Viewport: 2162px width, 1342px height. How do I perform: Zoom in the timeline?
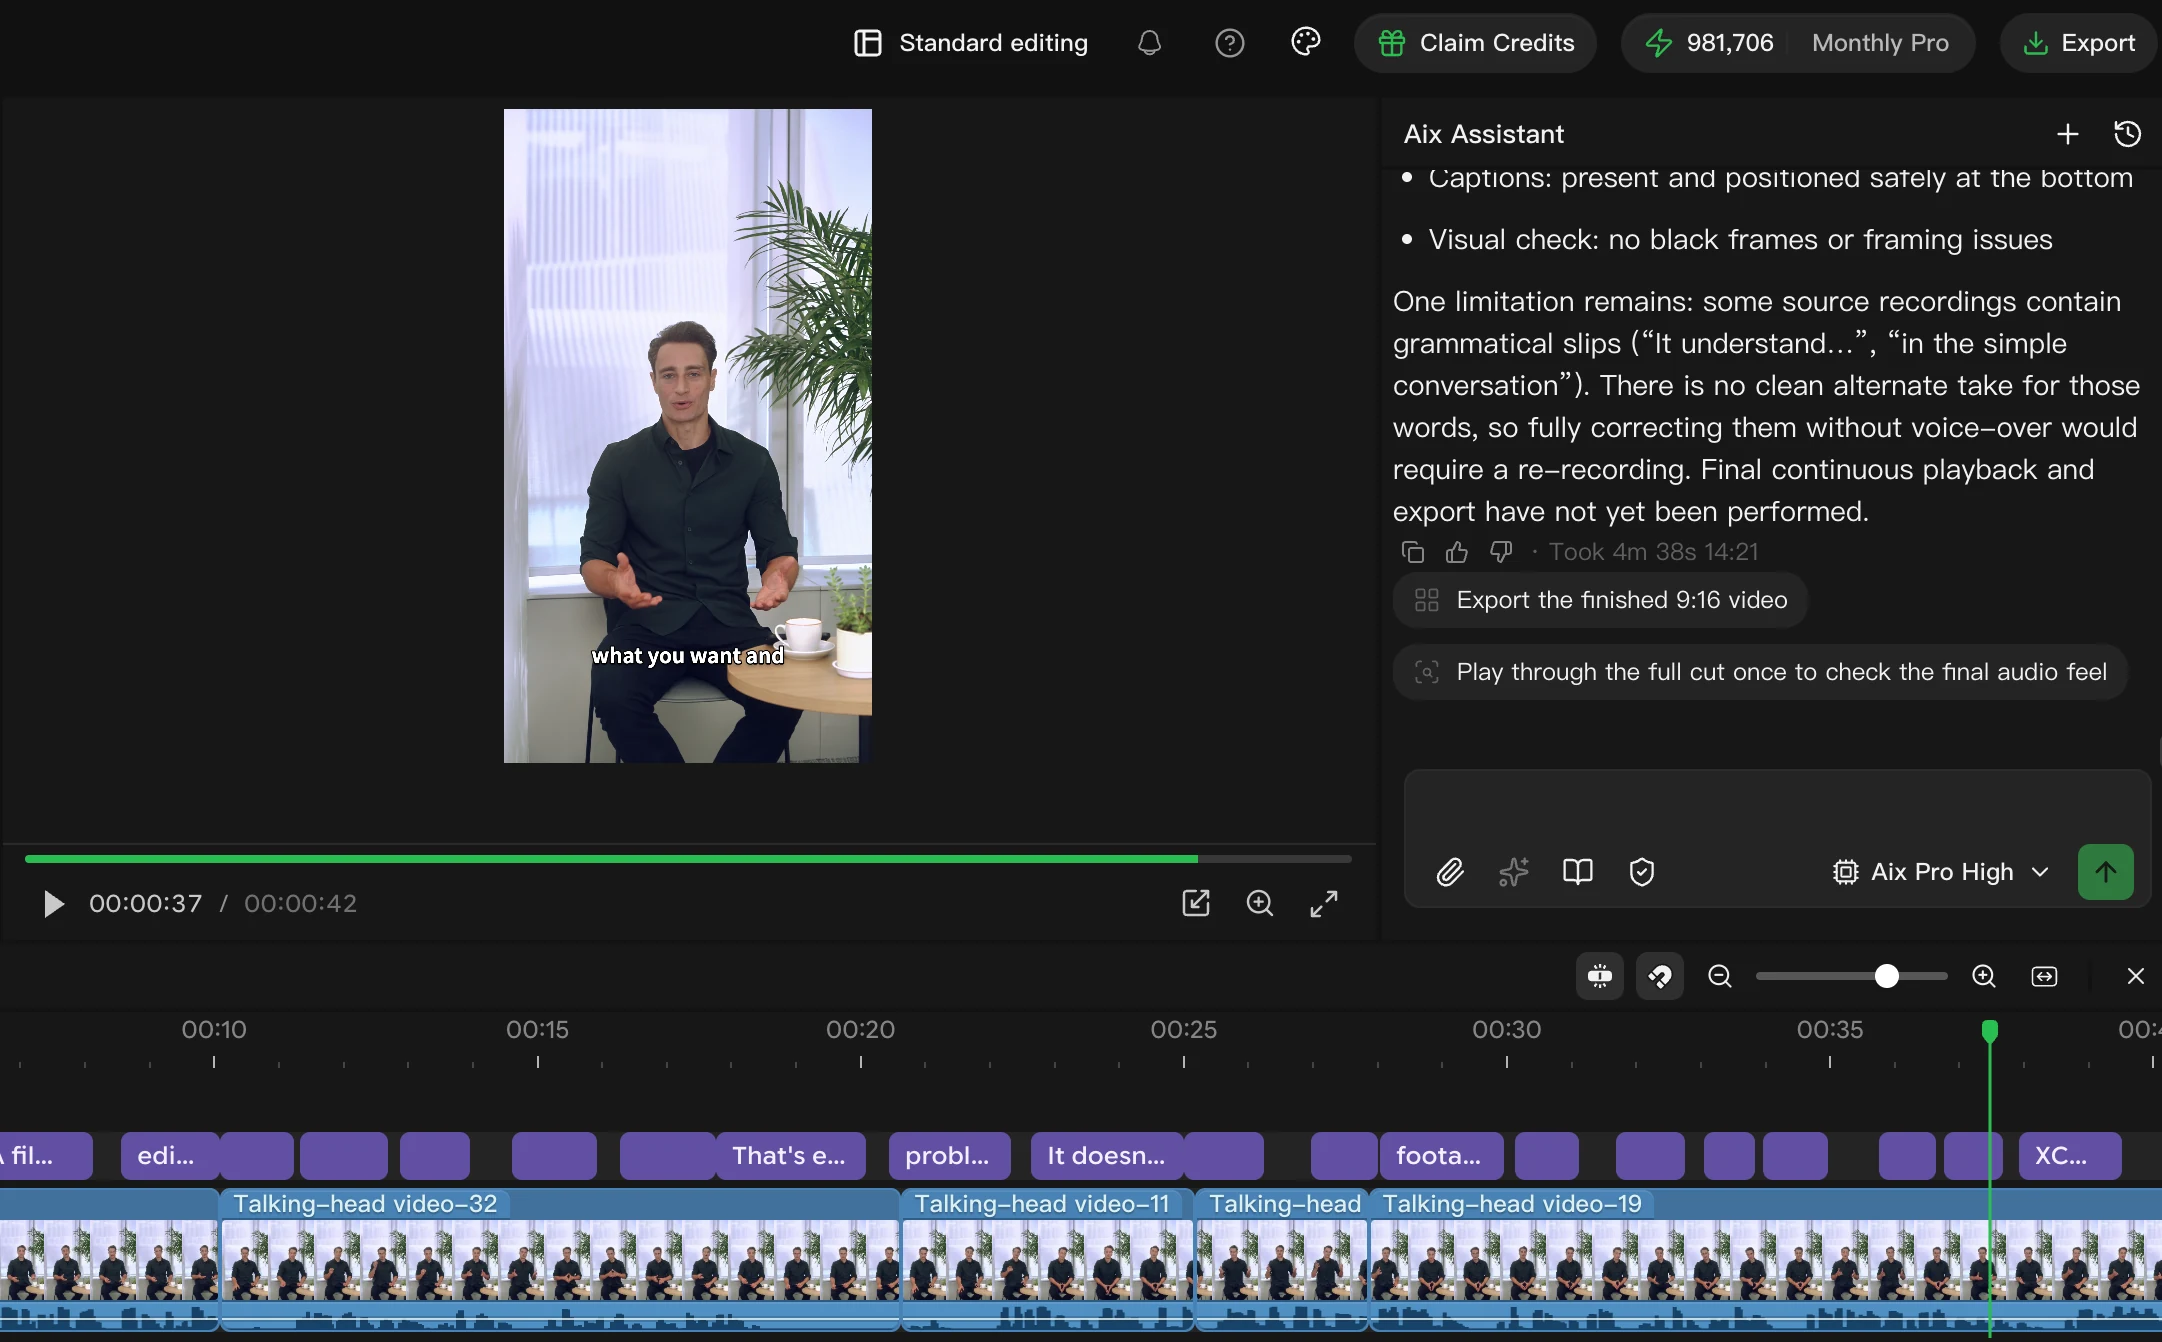[x=1984, y=976]
